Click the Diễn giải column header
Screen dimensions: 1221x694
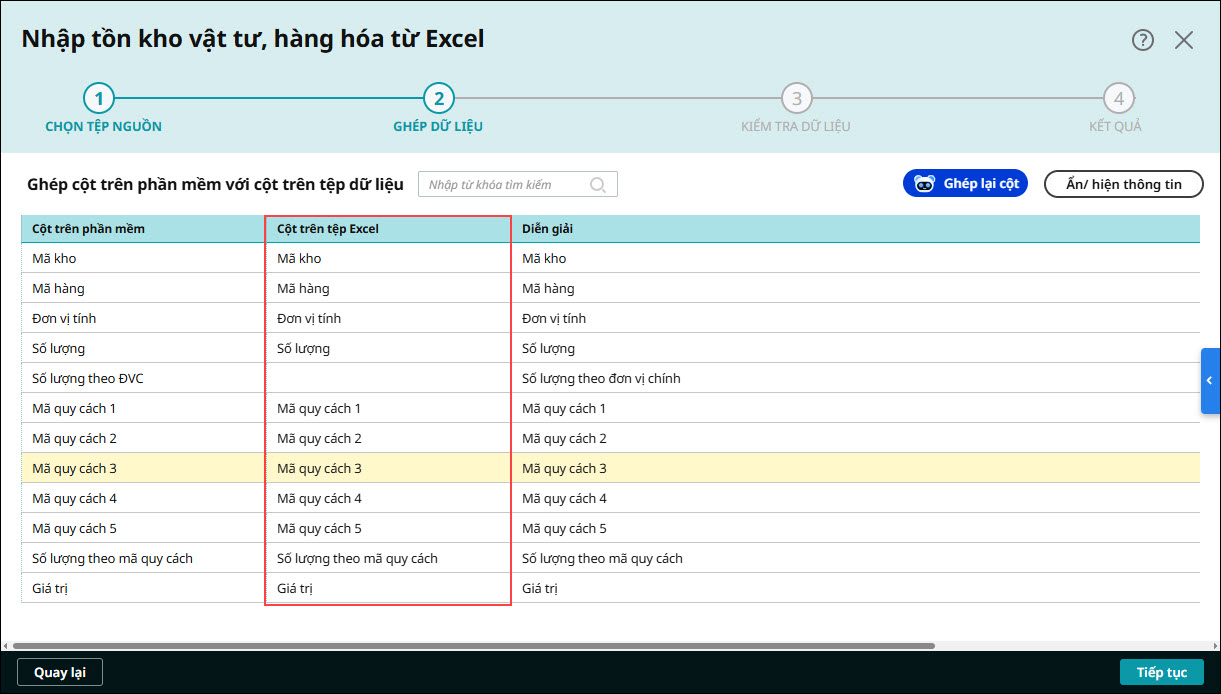pos(855,229)
